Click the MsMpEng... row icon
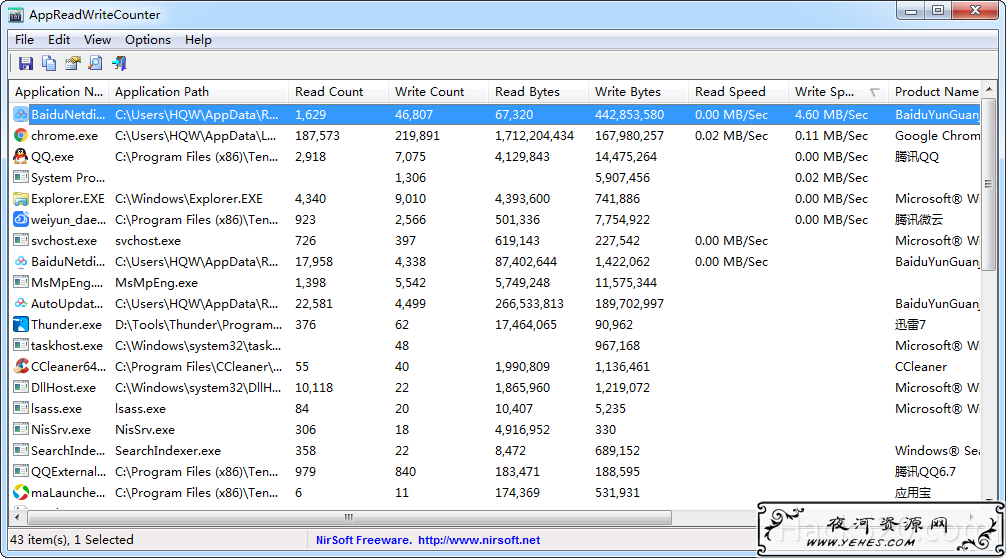 [21, 282]
